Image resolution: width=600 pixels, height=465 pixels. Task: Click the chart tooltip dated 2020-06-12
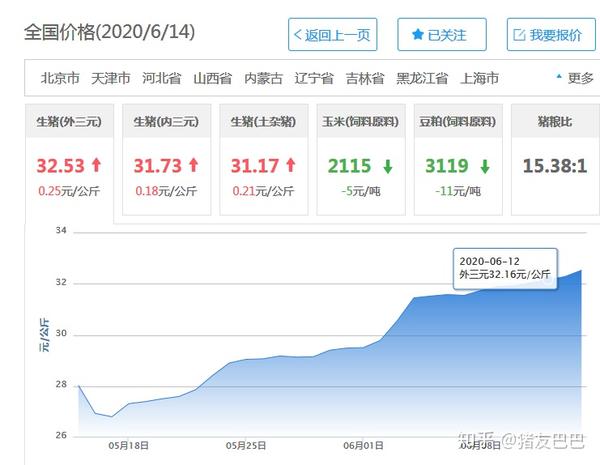[505, 268]
